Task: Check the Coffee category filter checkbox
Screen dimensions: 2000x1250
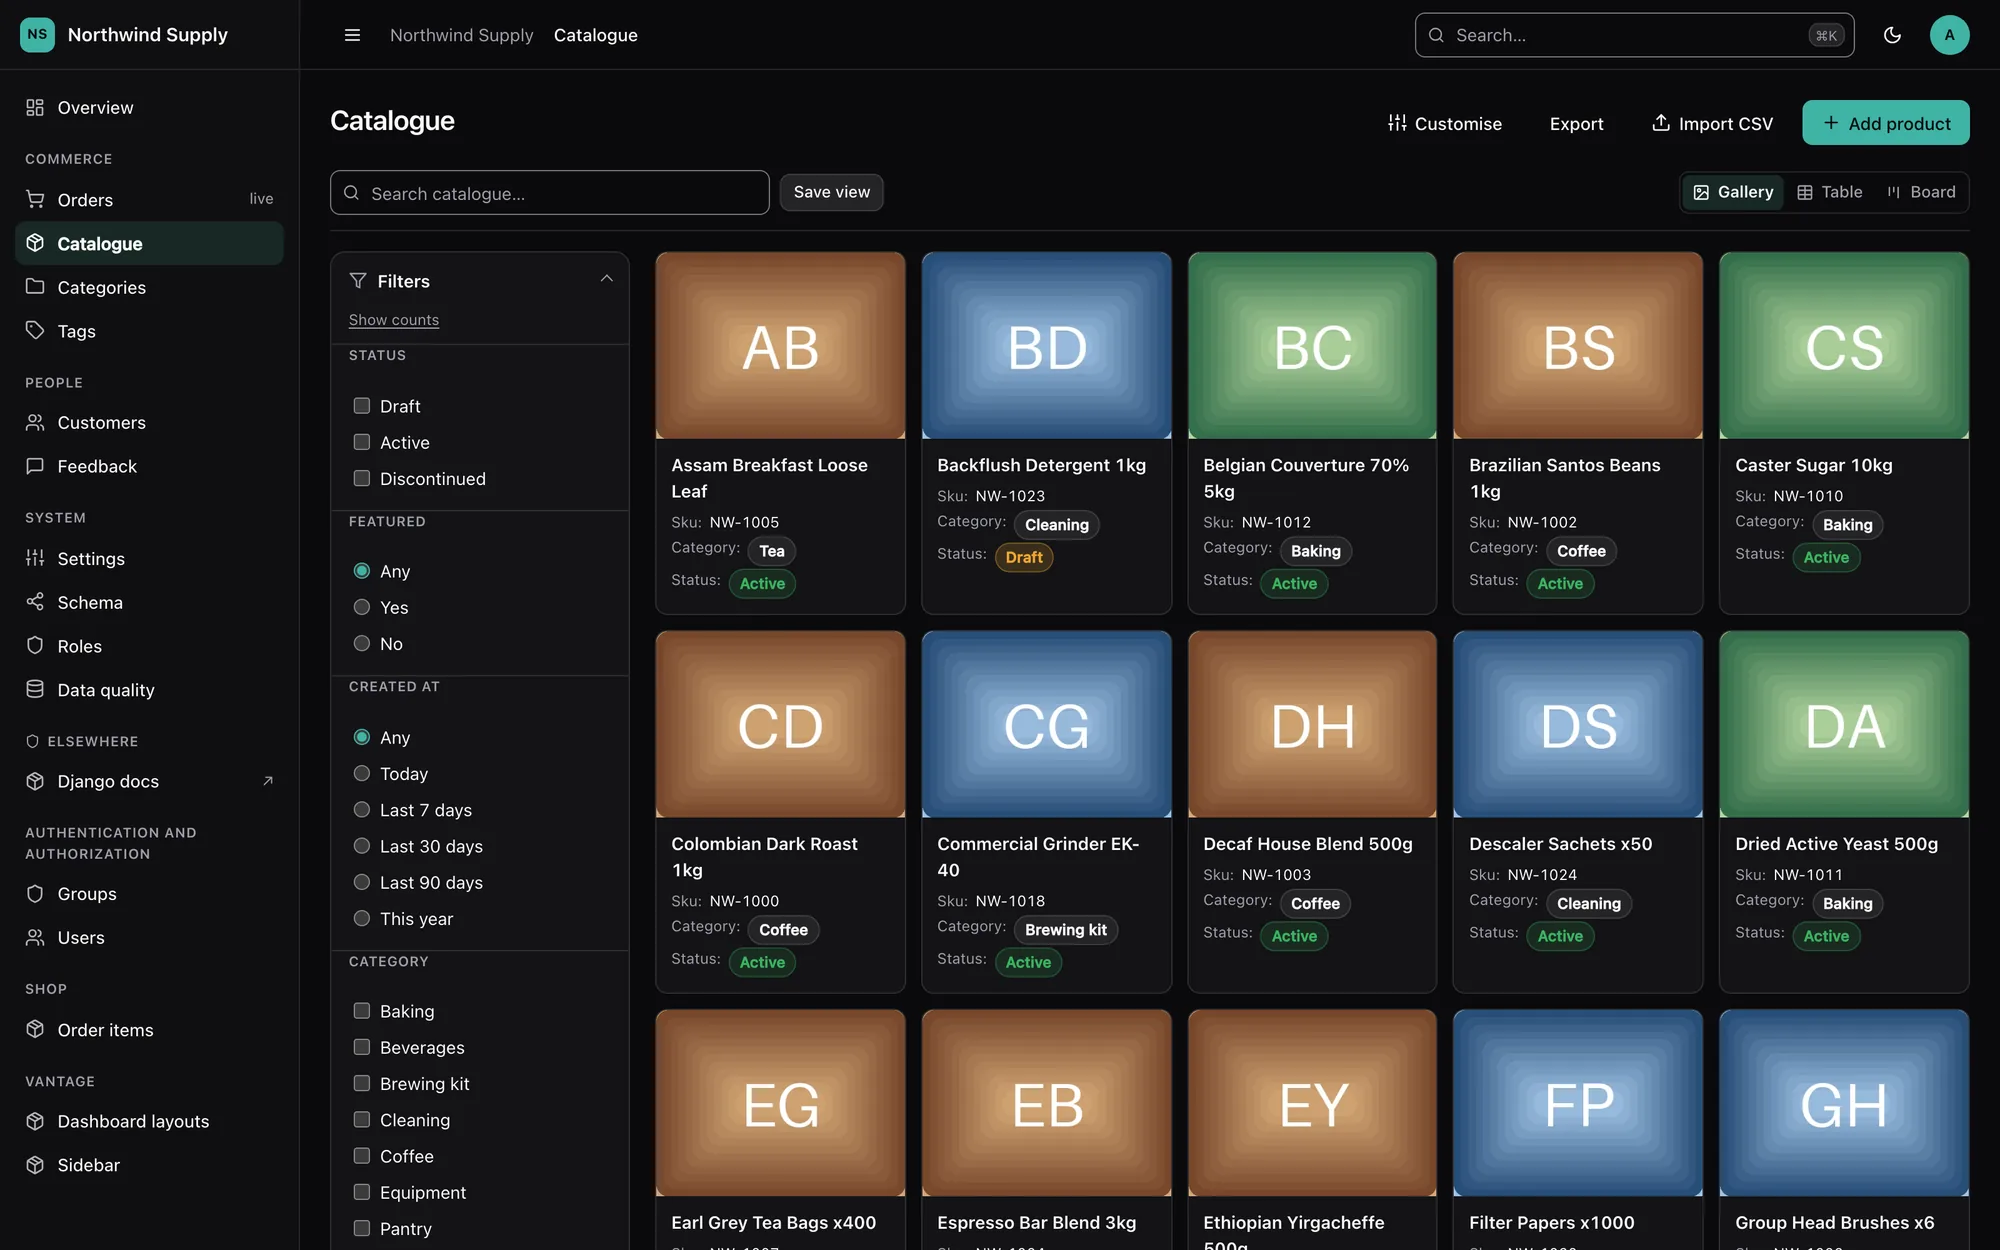Action: [x=362, y=1156]
